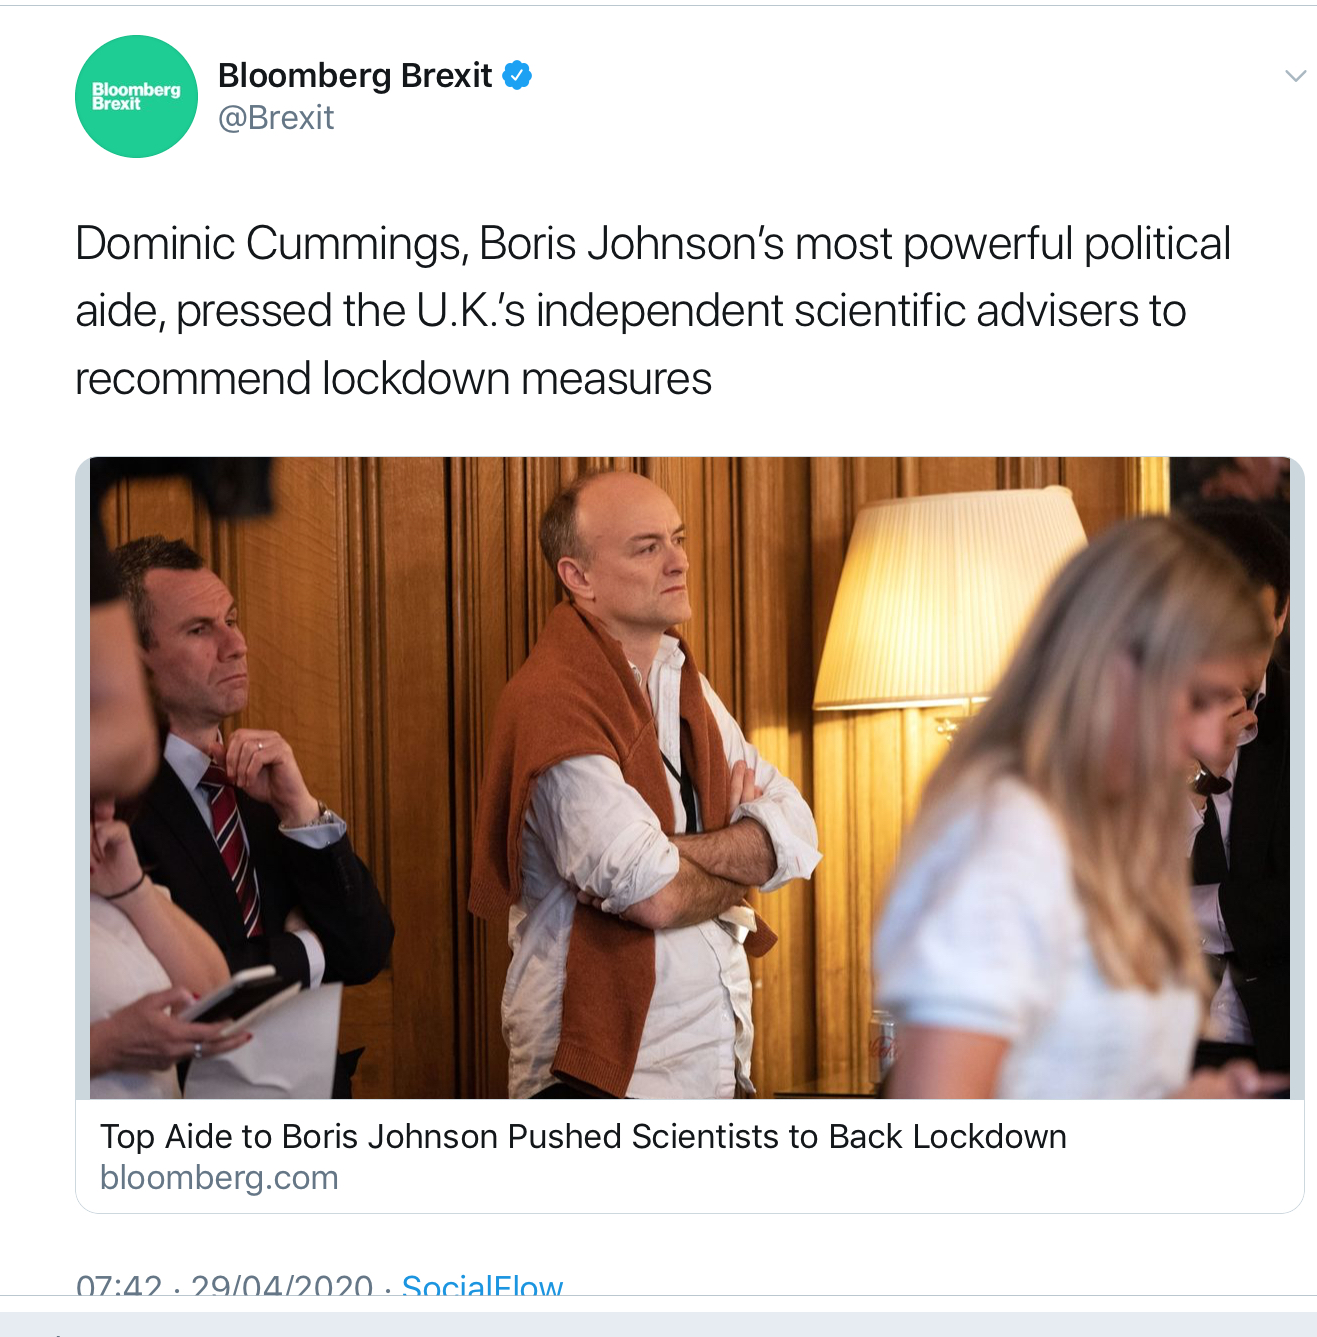Click the 'recommend lockdown measures' text line
Viewport: 1317px width, 1337px height.
click(x=394, y=379)
